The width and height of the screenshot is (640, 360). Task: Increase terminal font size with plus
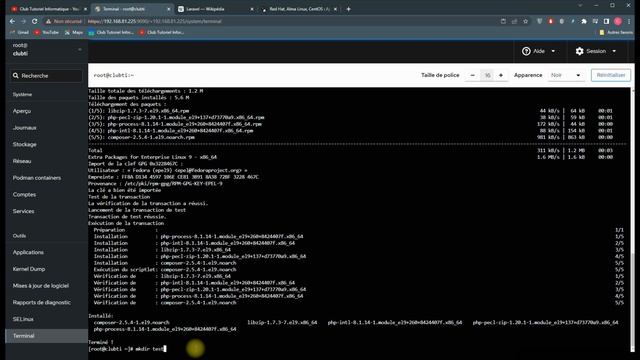point(501,75)
